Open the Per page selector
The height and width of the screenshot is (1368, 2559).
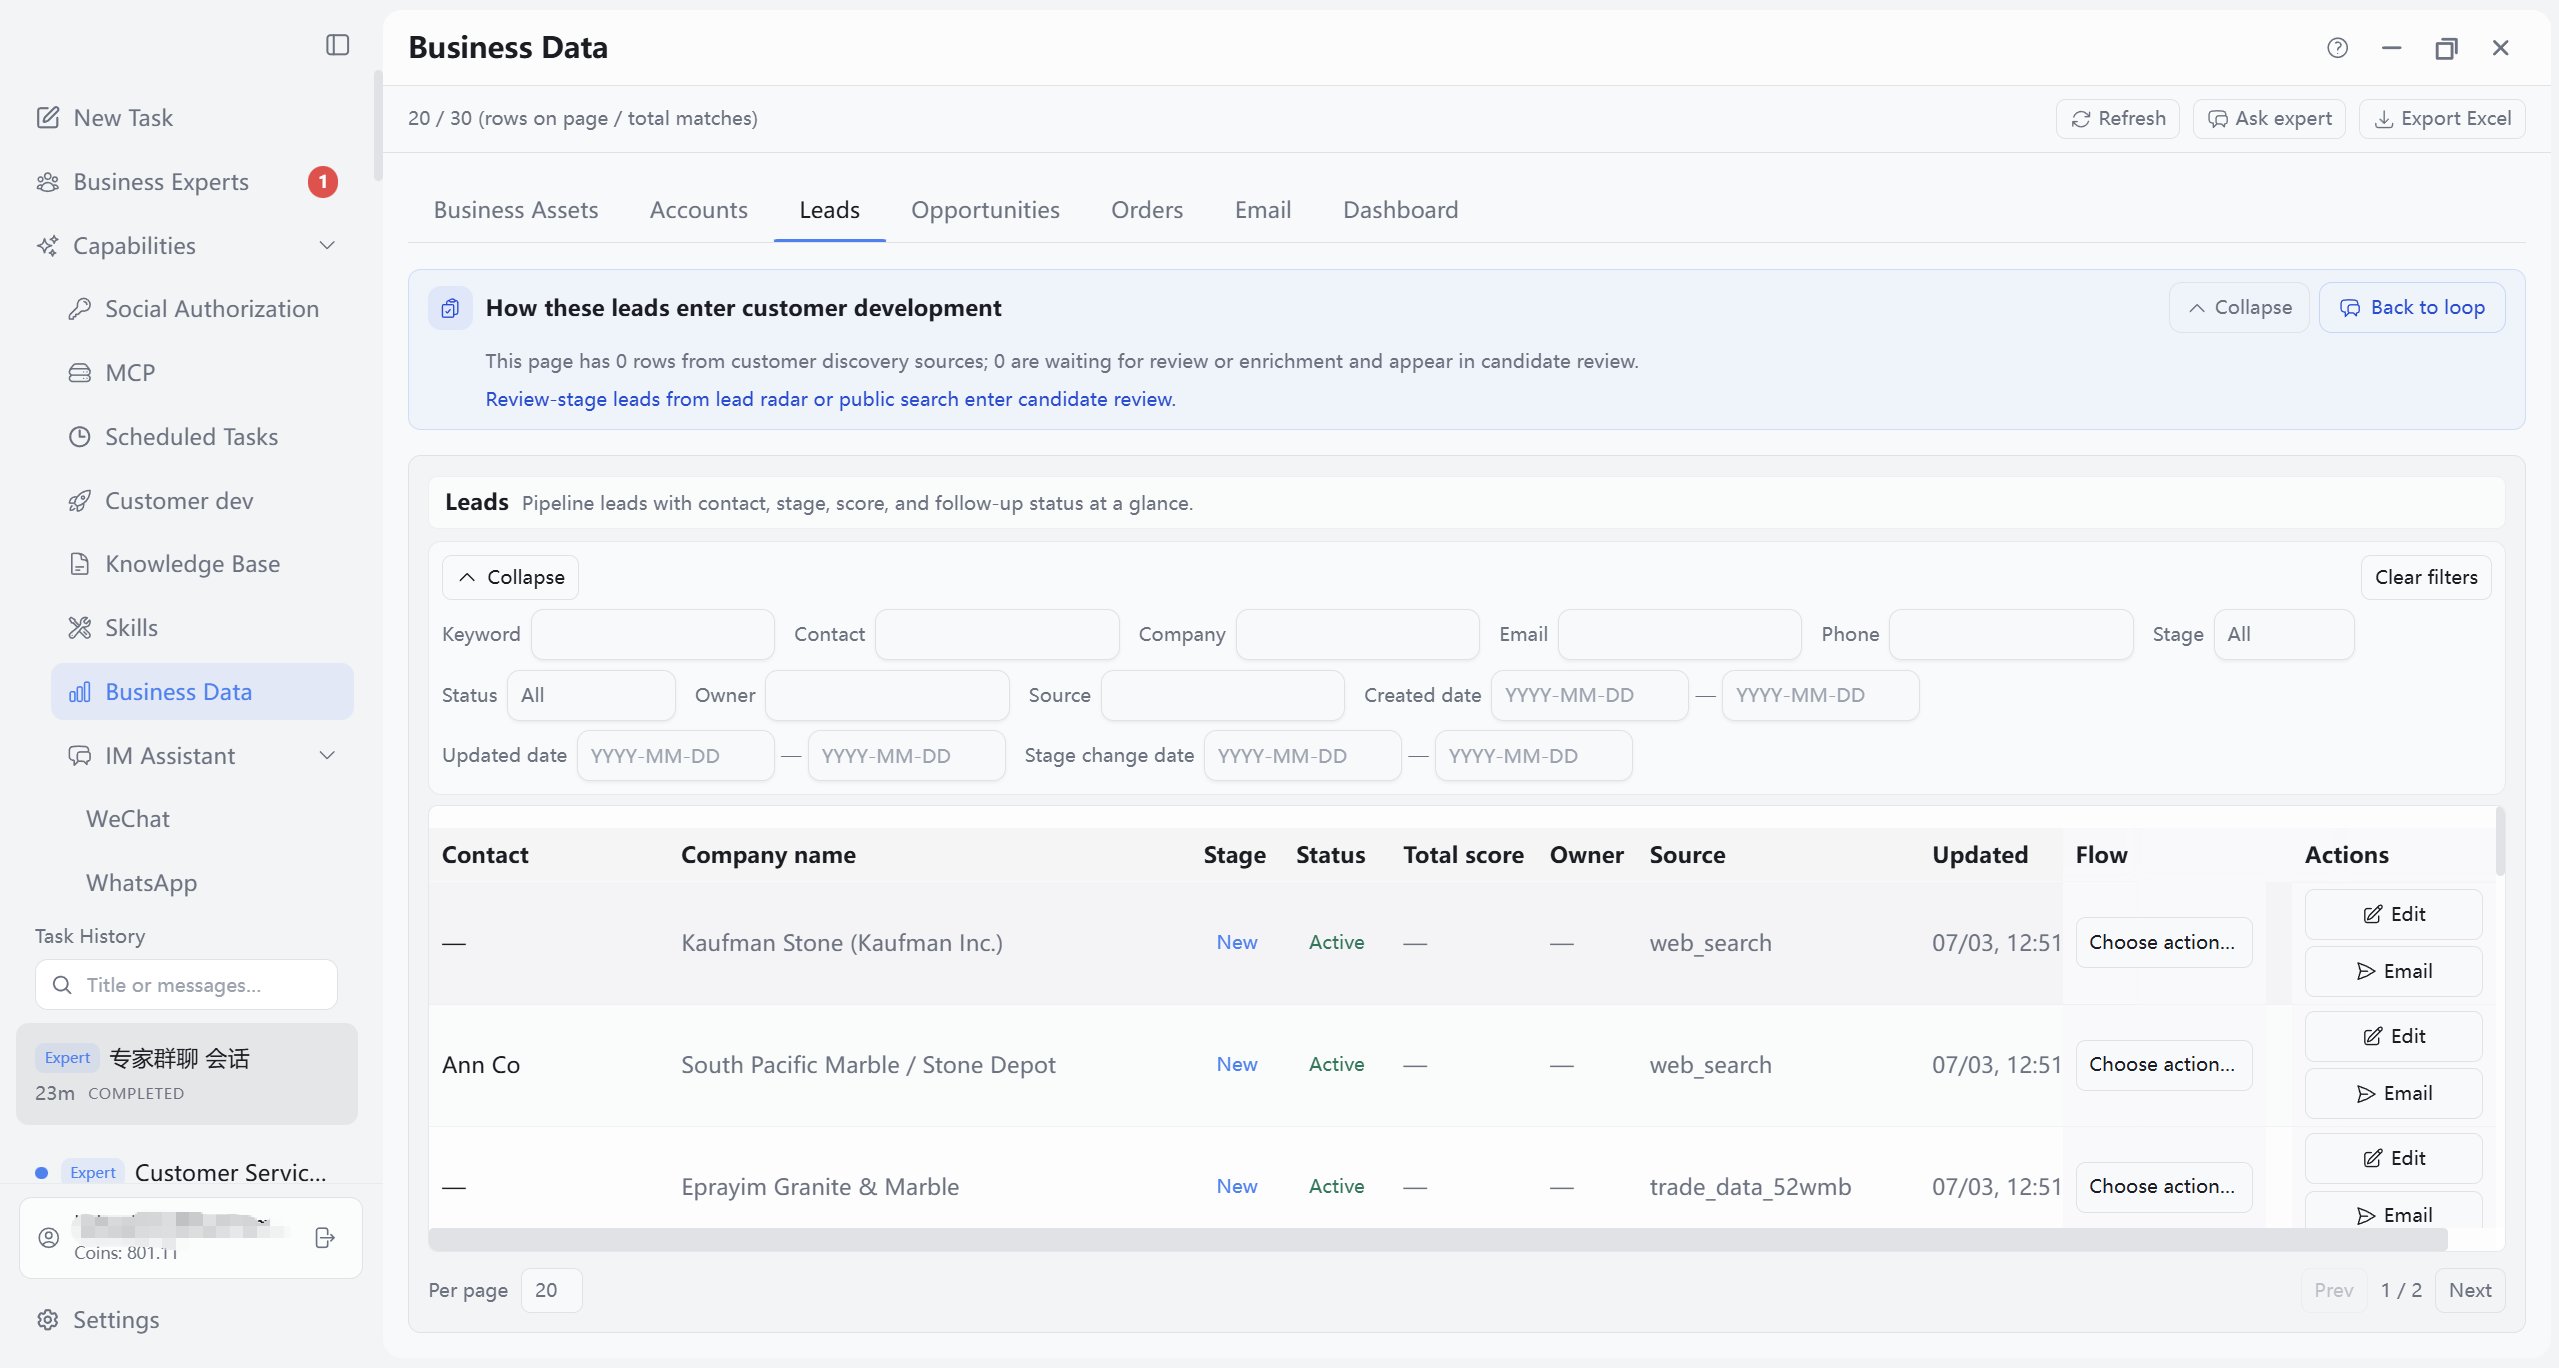[x=552, y=1291]
